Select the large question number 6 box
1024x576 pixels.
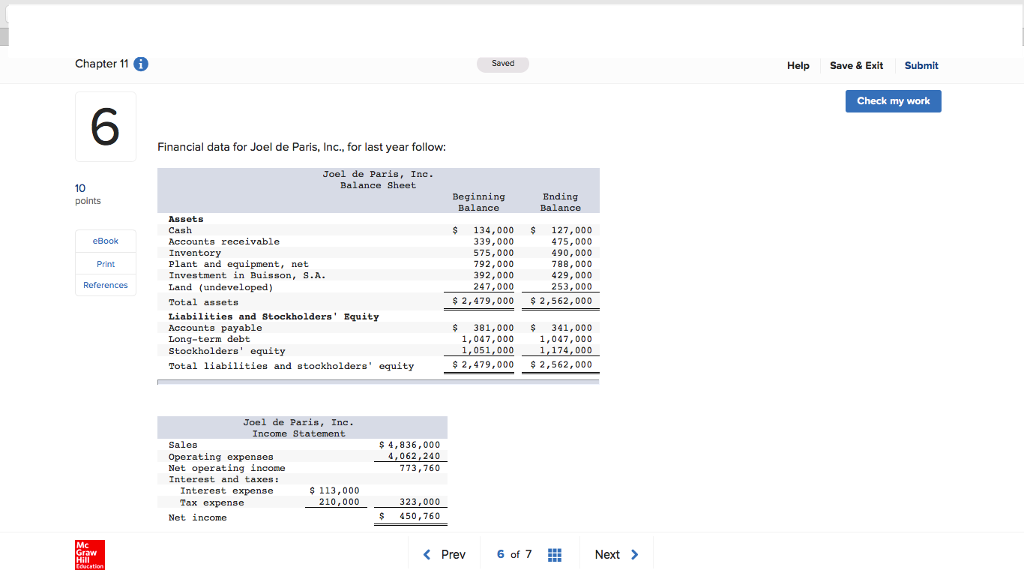(105, 125)
